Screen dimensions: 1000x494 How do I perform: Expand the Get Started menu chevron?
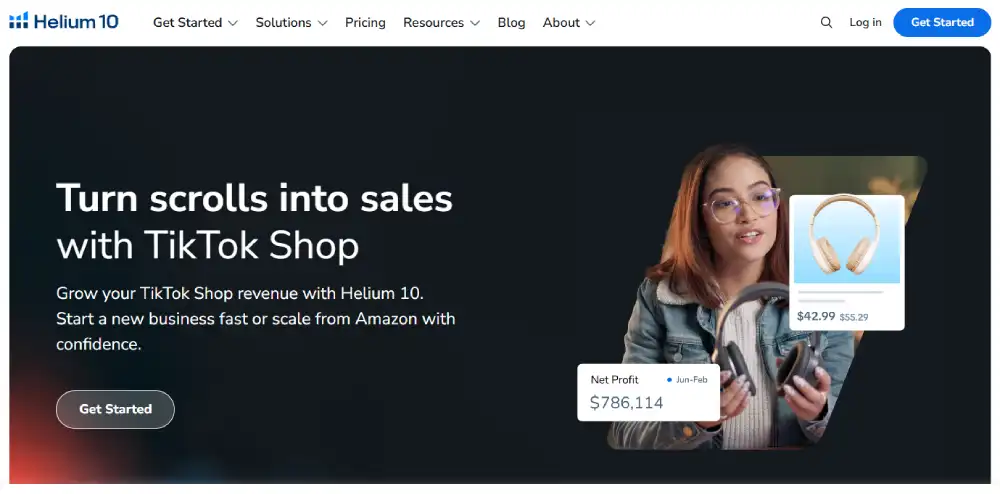[233, 23]
